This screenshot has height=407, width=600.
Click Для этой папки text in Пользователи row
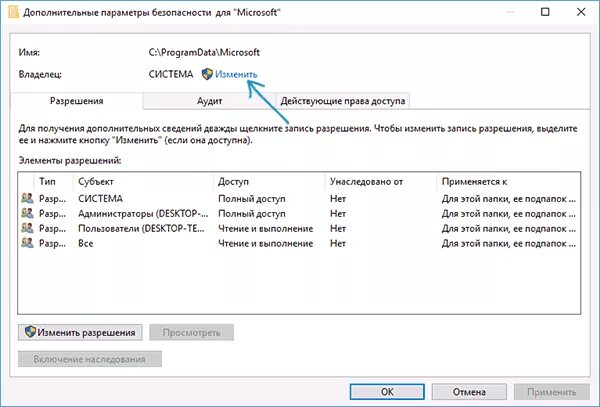point(509,228)
